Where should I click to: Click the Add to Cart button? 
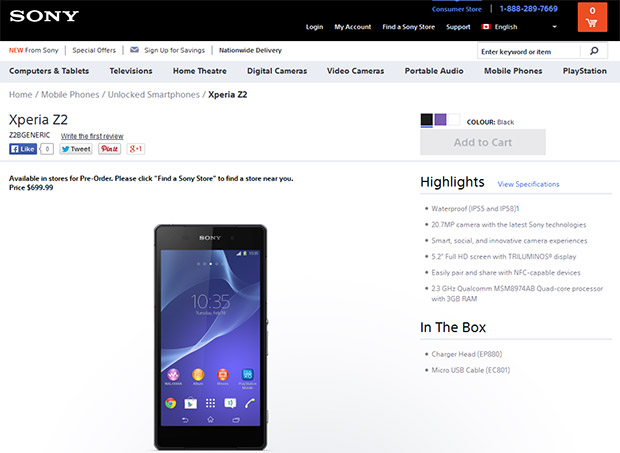pos(483,142)
